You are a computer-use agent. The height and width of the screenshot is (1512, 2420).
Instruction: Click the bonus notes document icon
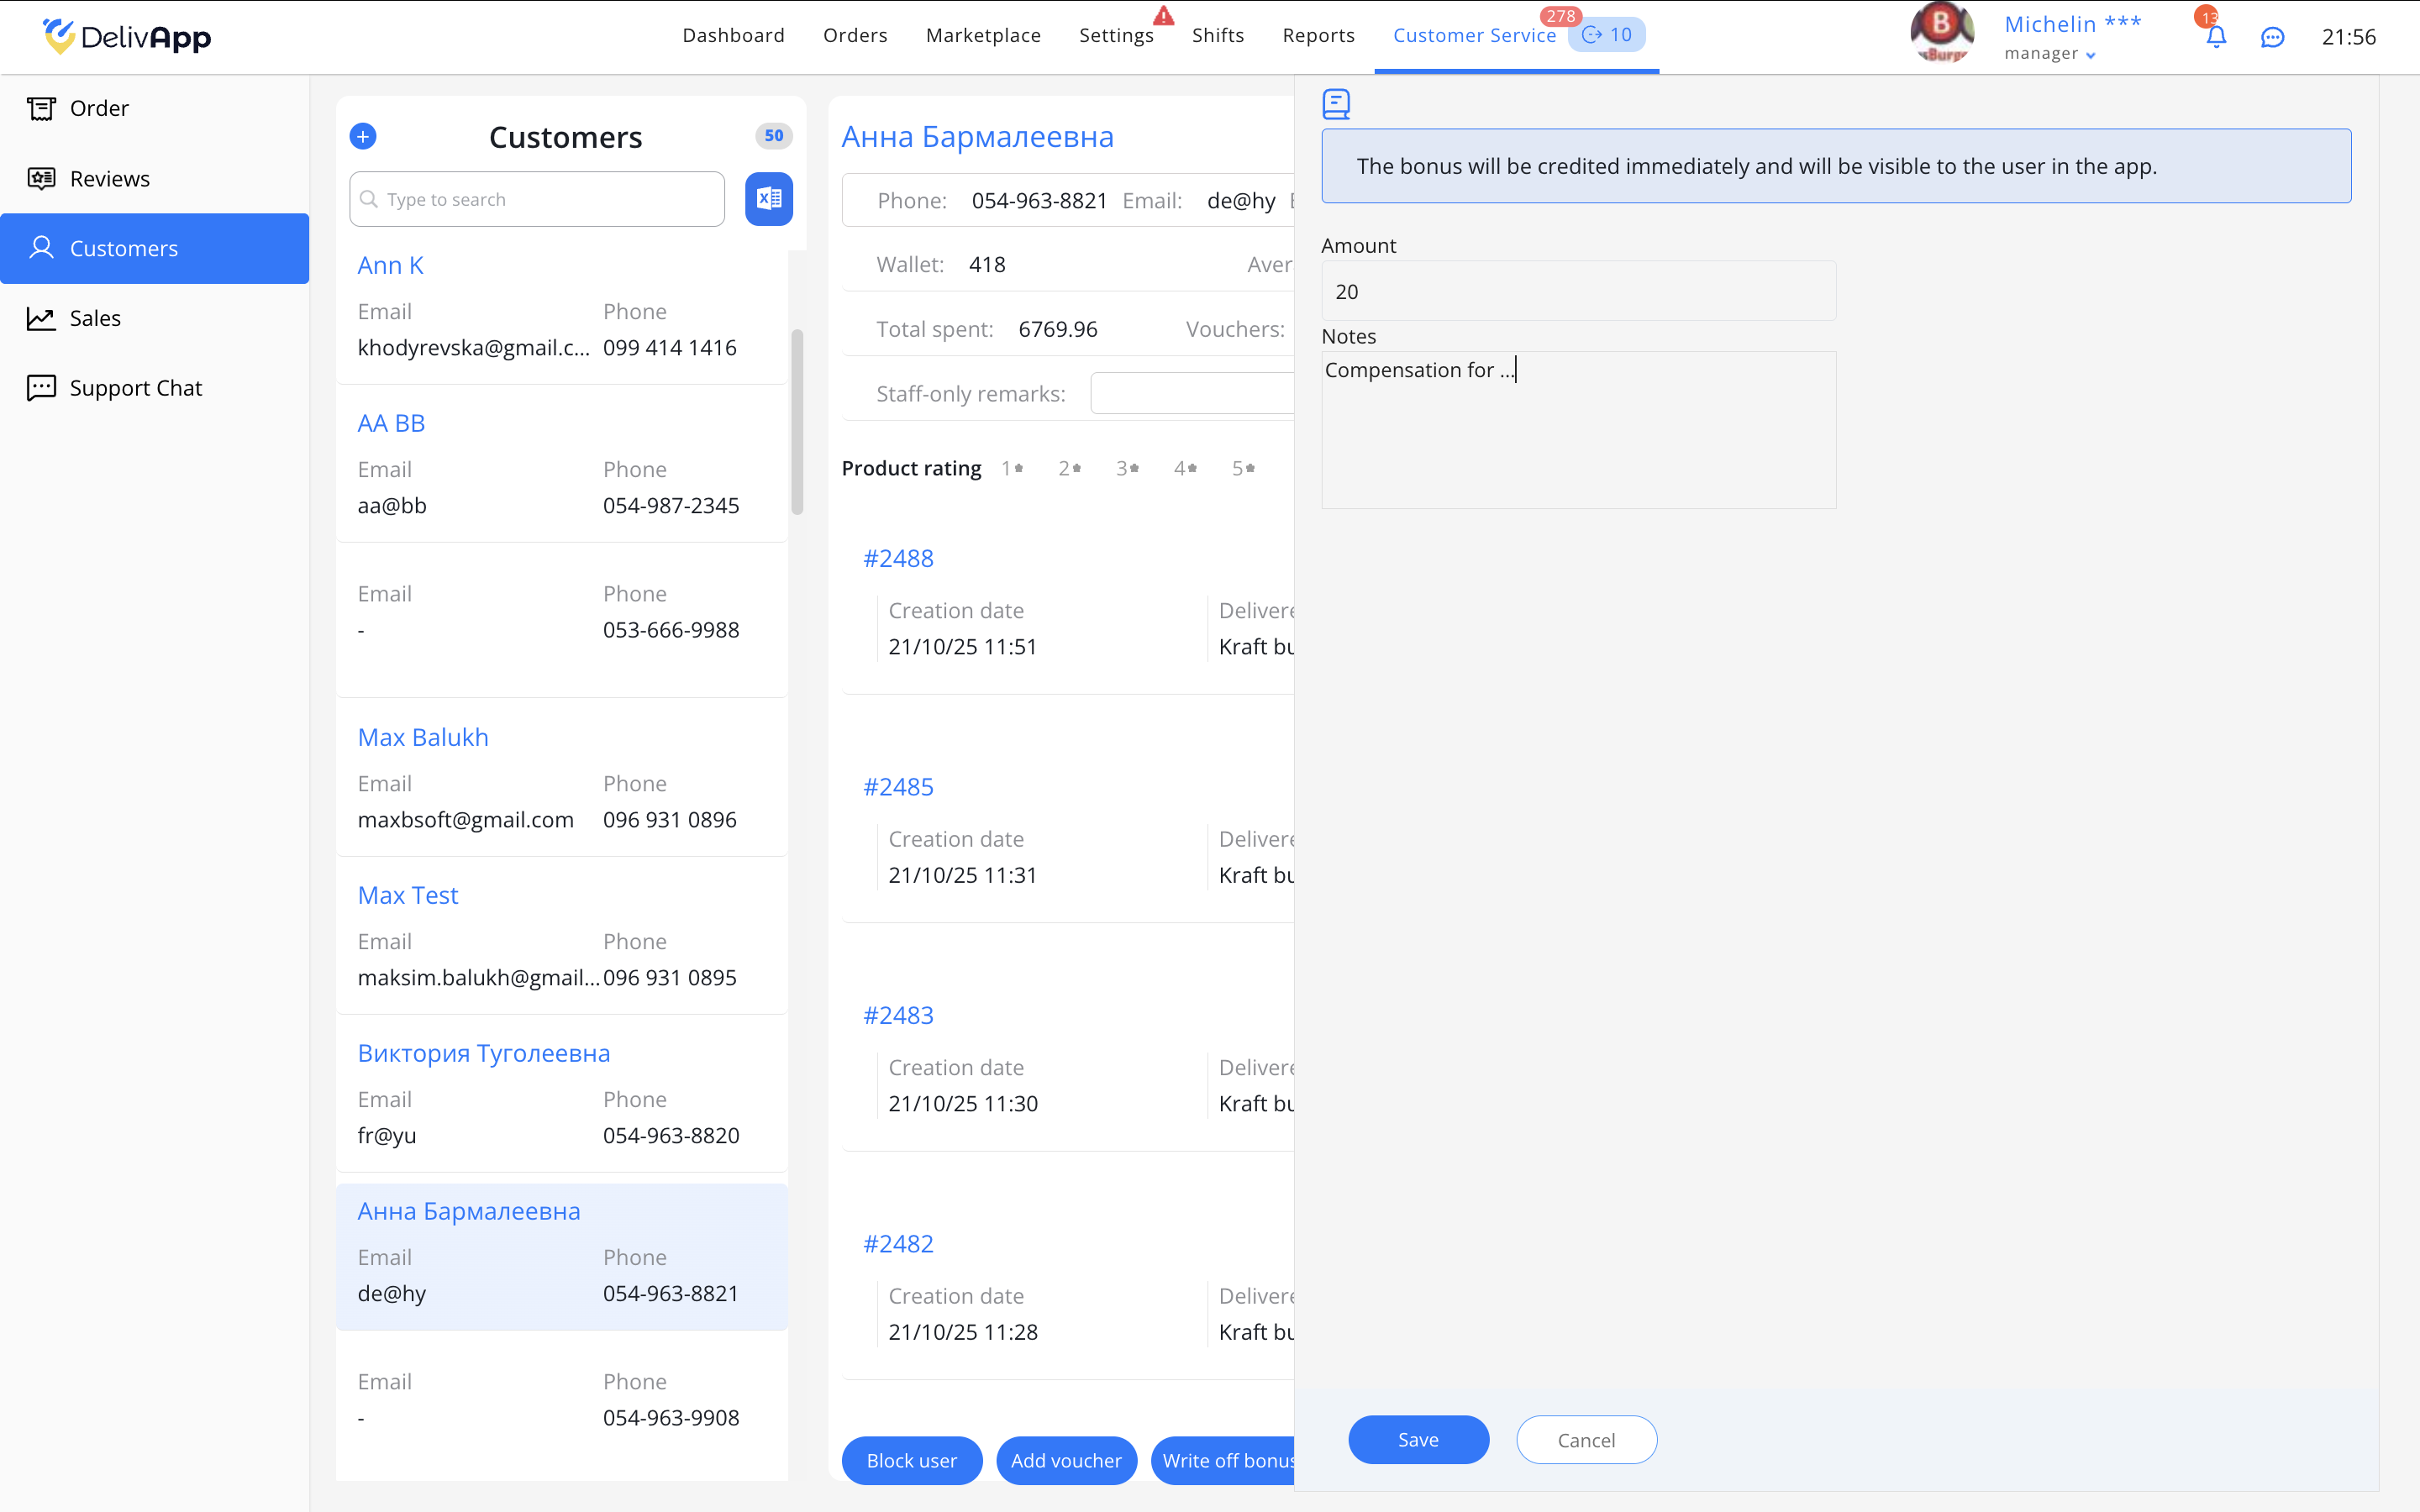click(x=1336, y=104)
